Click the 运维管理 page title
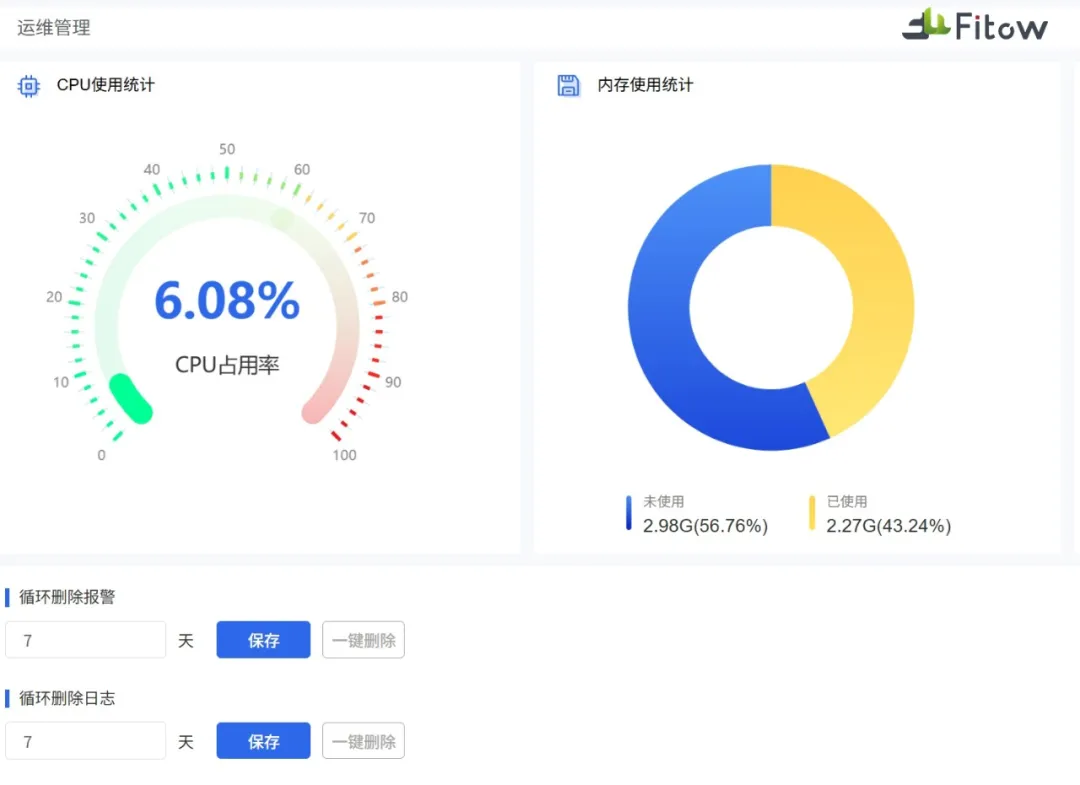1080x785 pixels. click(x=54, y=28)
